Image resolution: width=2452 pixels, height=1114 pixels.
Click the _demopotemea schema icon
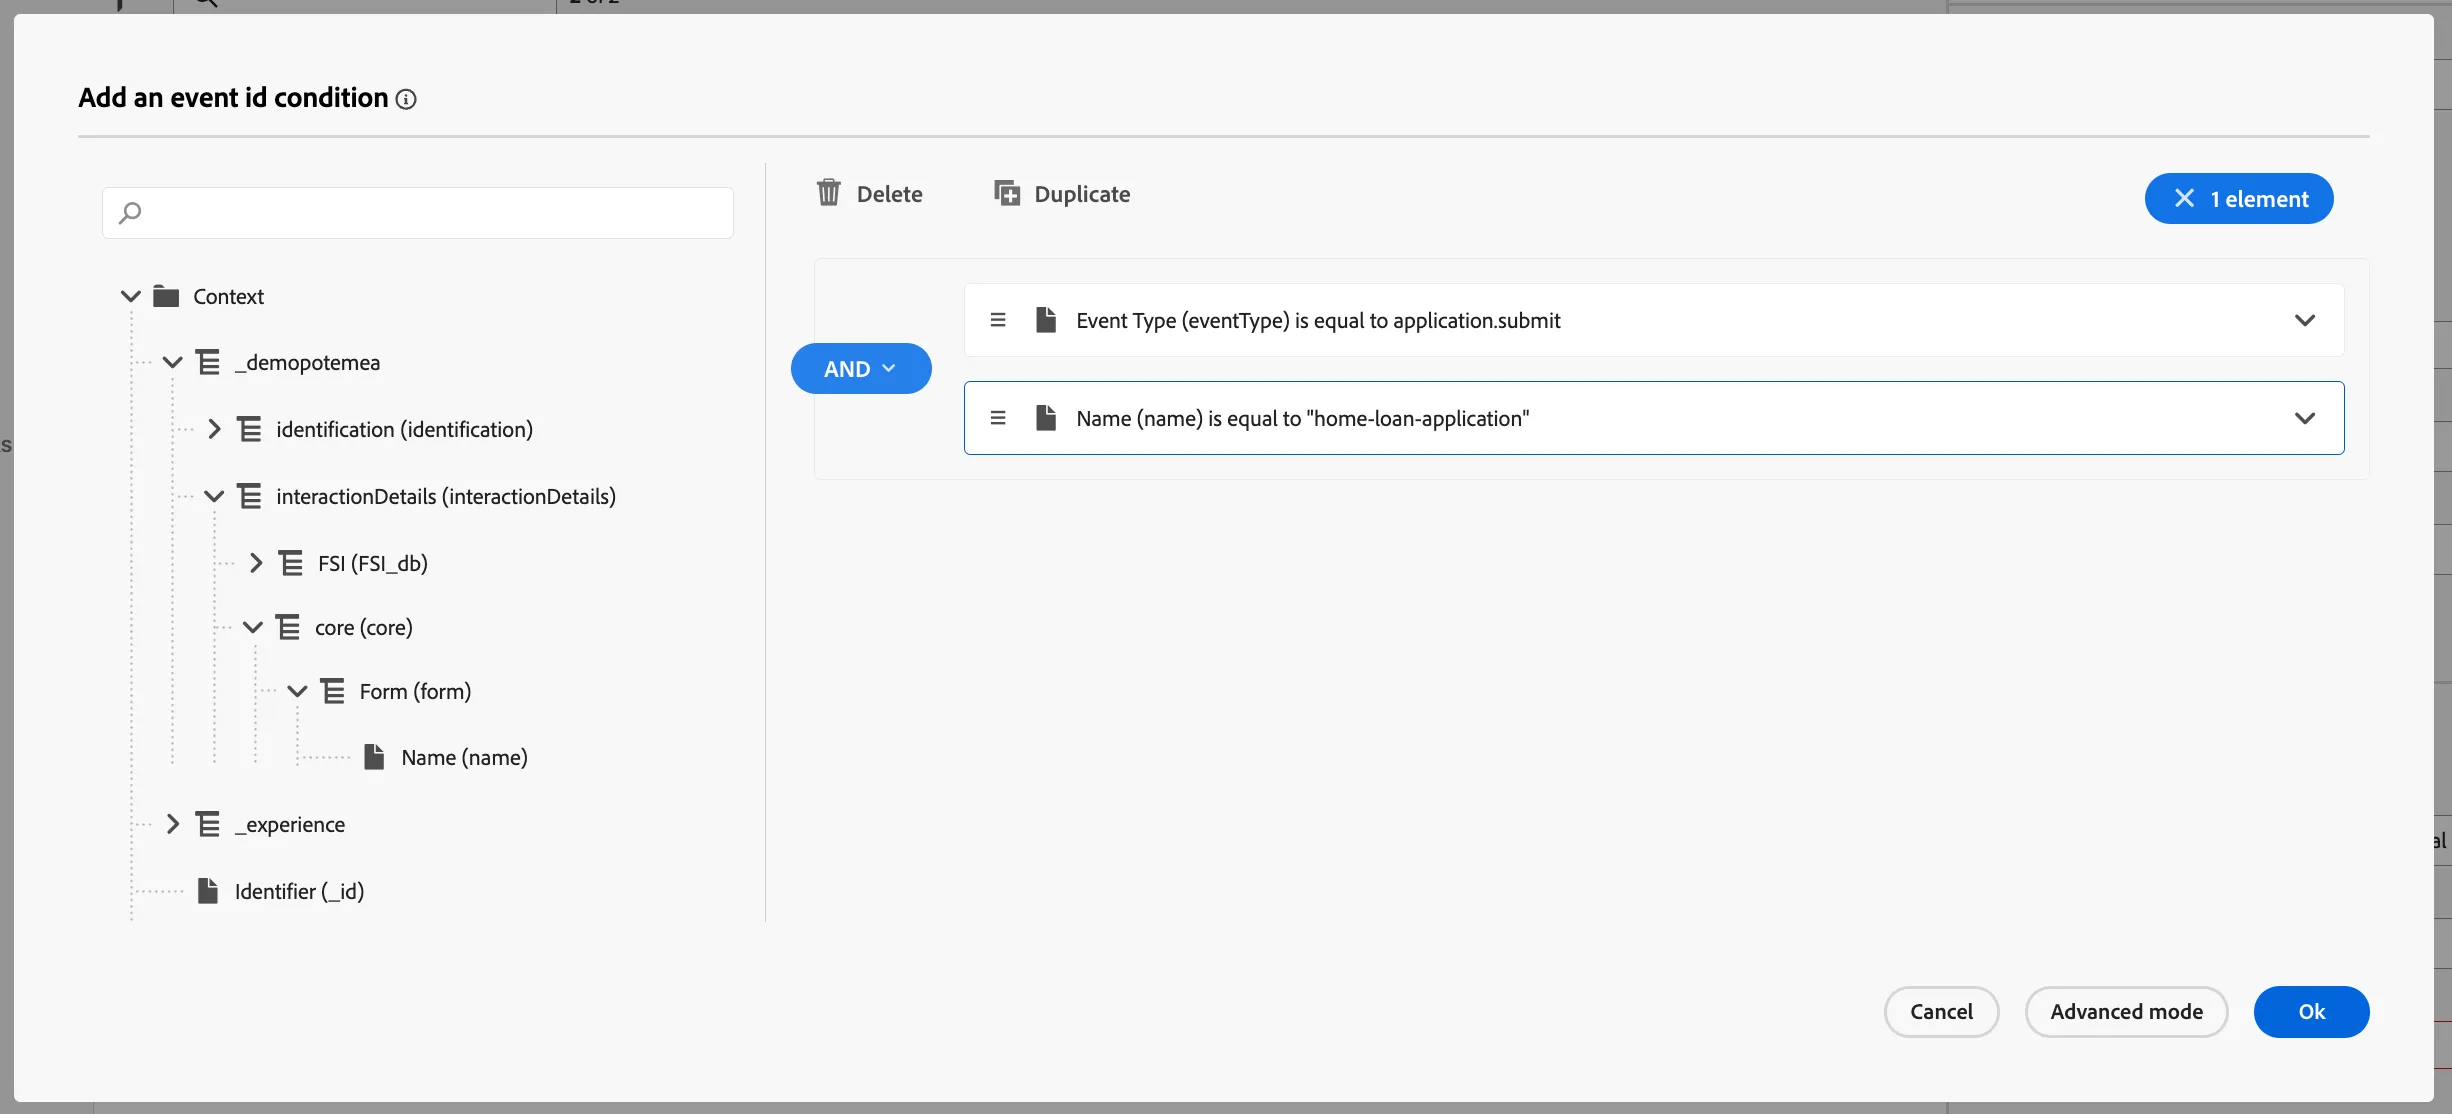(x=208, y=362)
